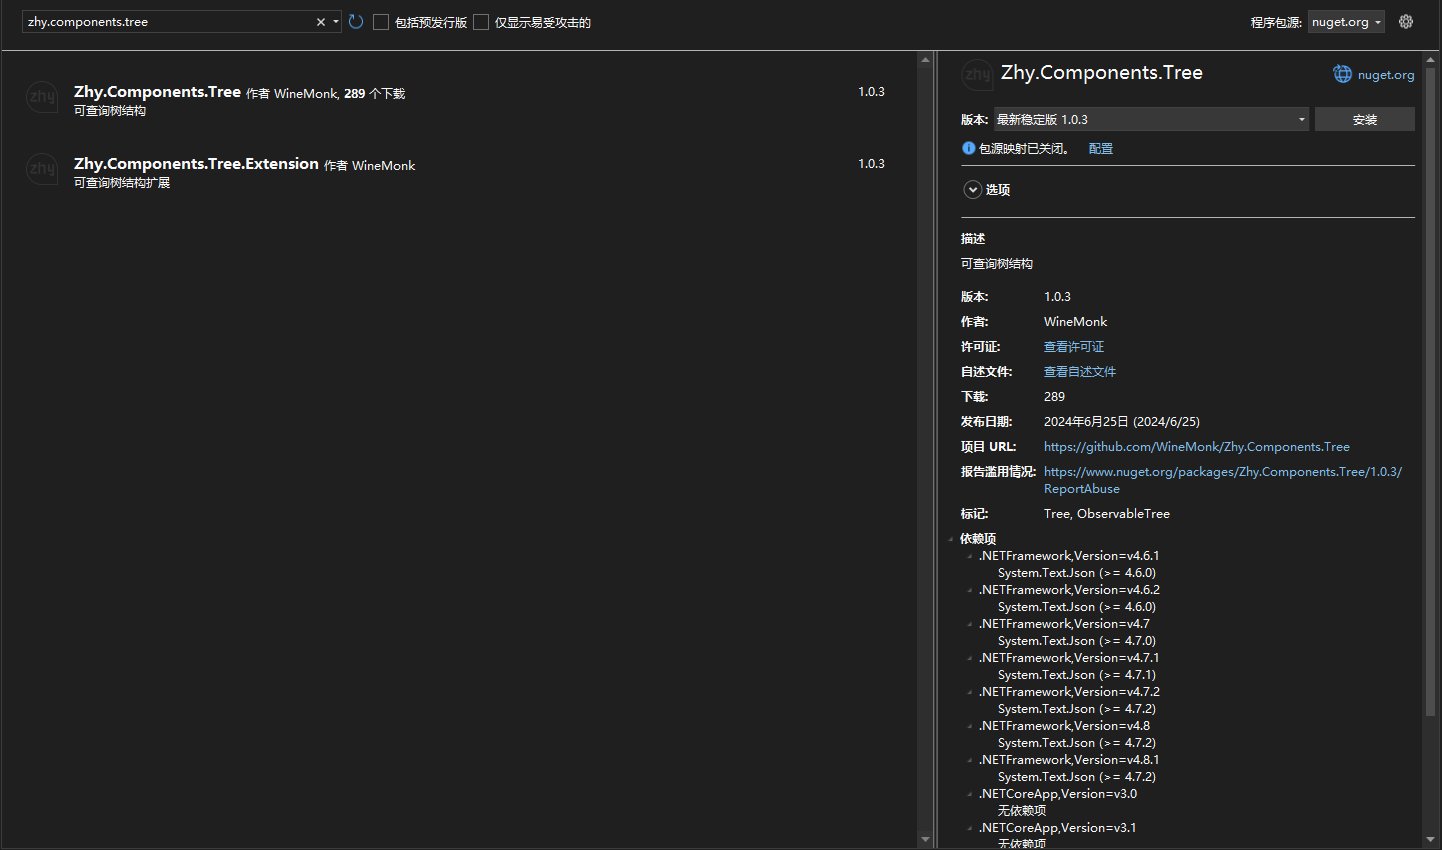Open 查看许可证 view license link
The image size is (1442, 850).
[1074, 347]
